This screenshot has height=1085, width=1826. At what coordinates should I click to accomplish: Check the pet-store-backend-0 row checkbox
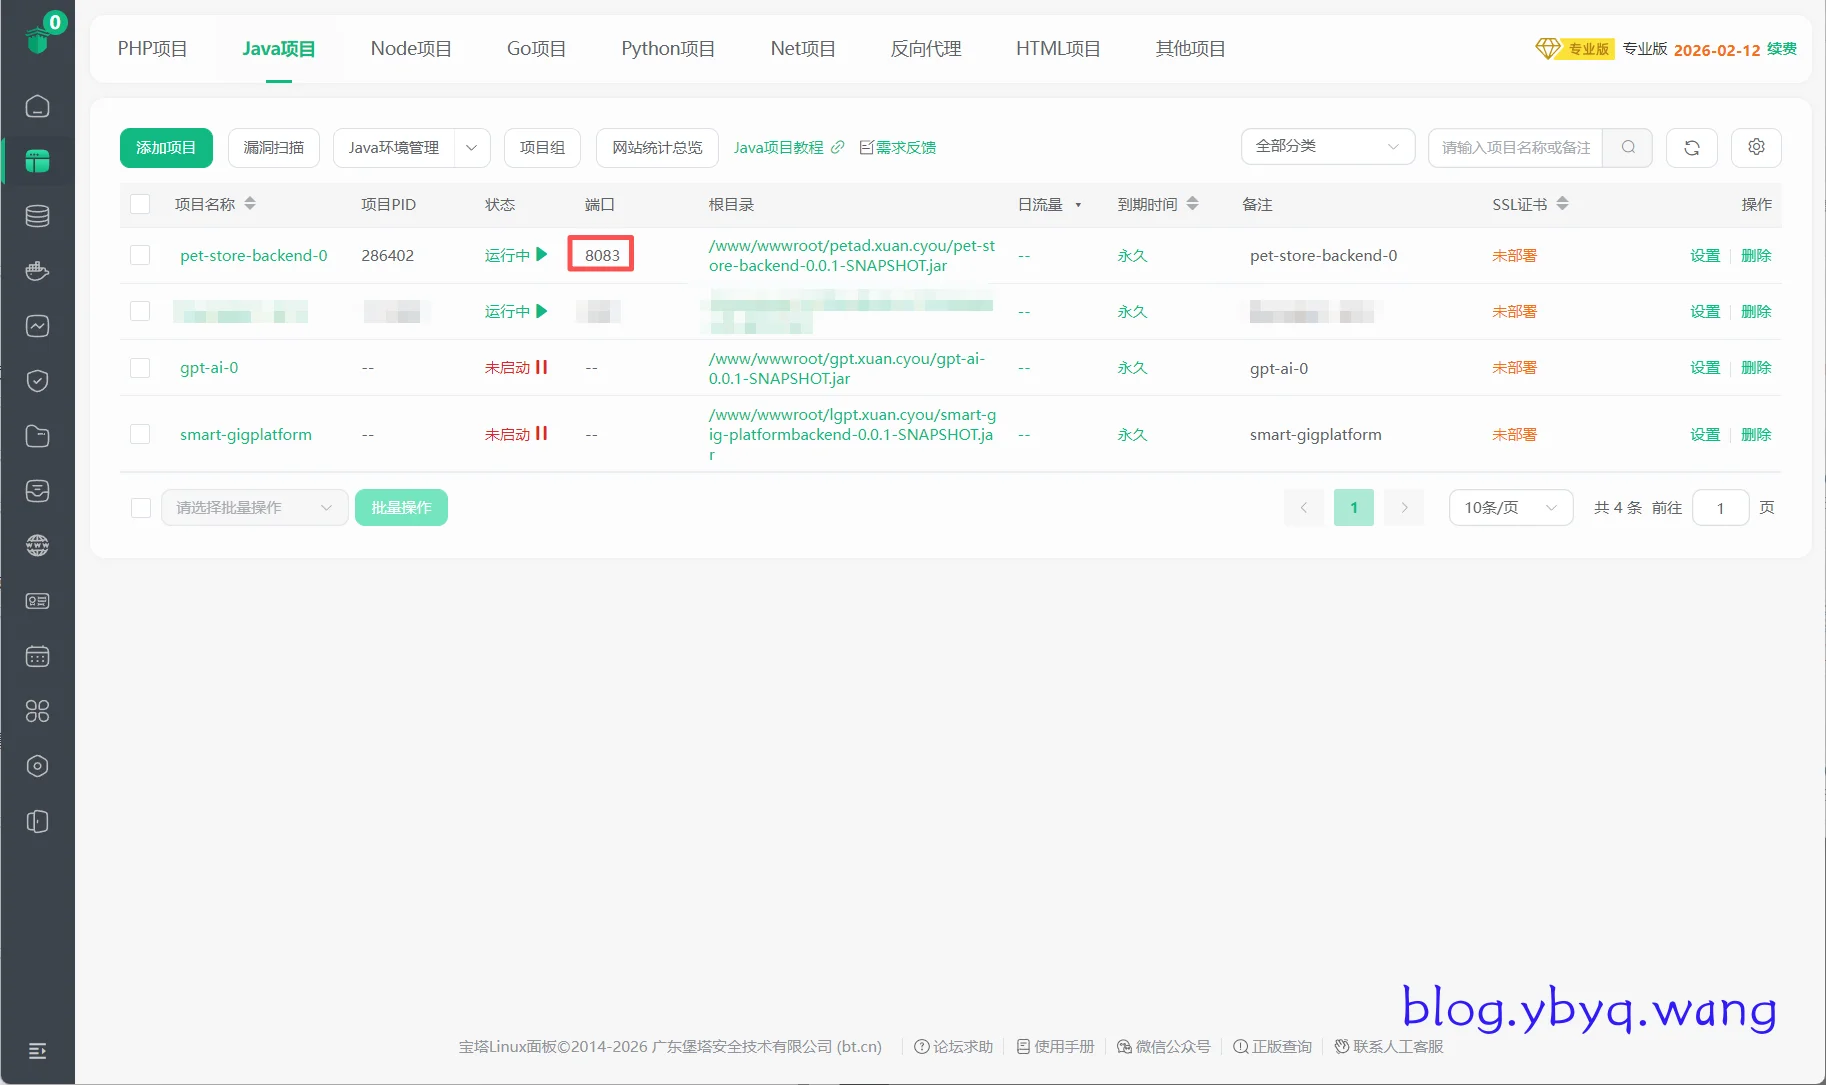(x=140, y=255)
